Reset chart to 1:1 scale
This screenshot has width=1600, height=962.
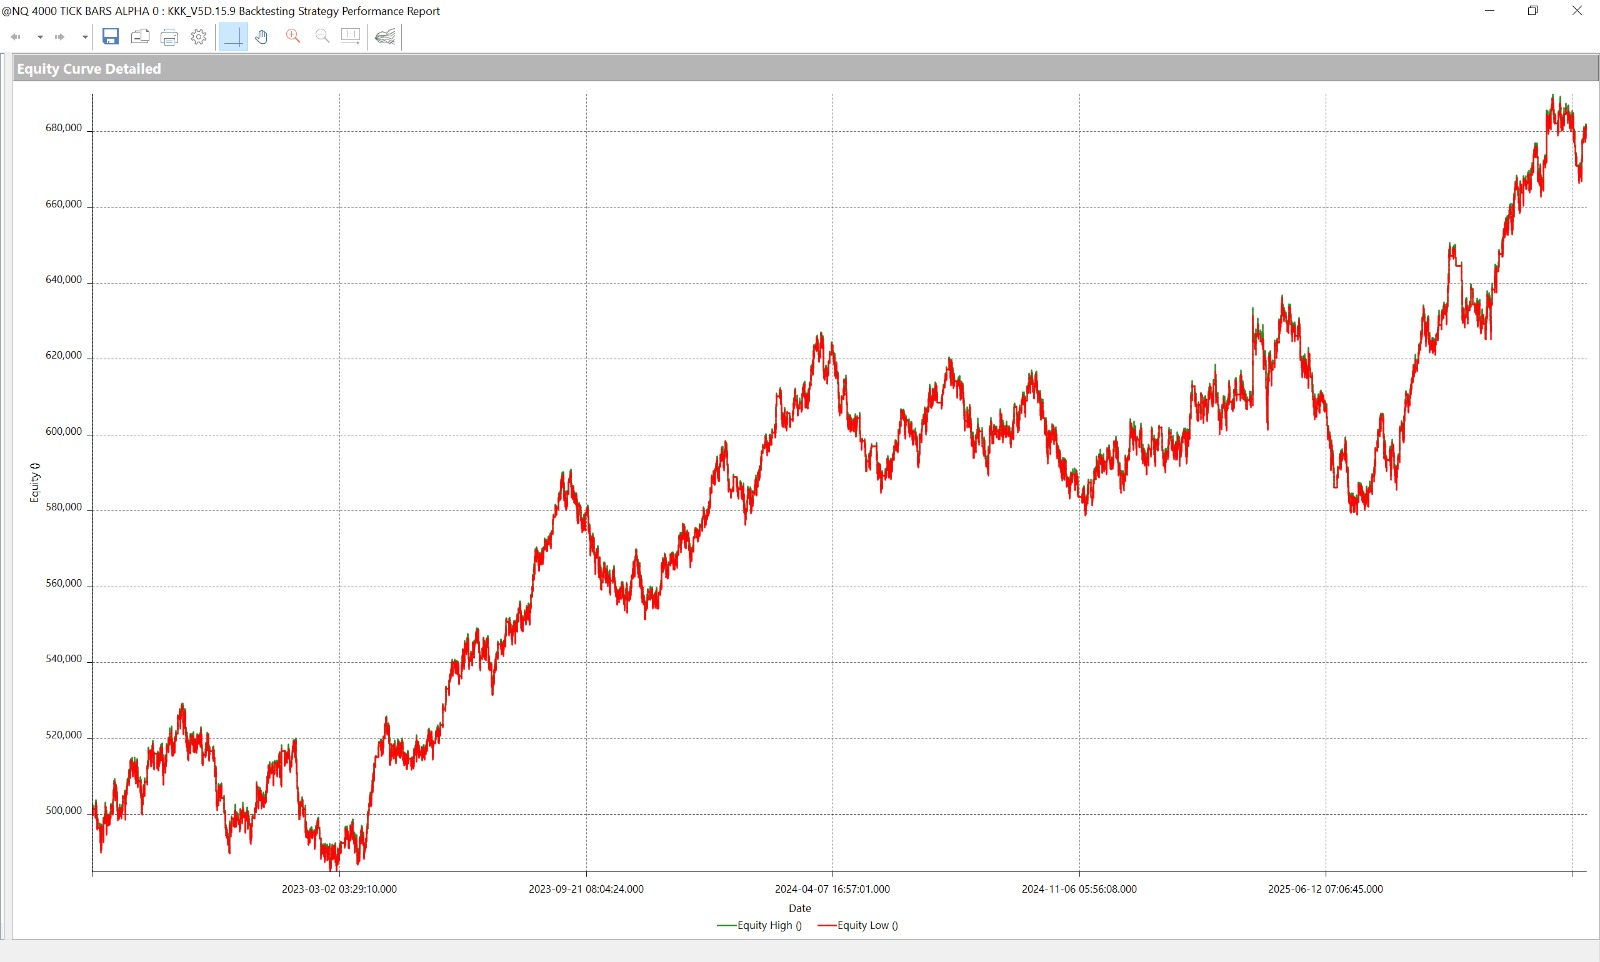click(x=350, y=37)
